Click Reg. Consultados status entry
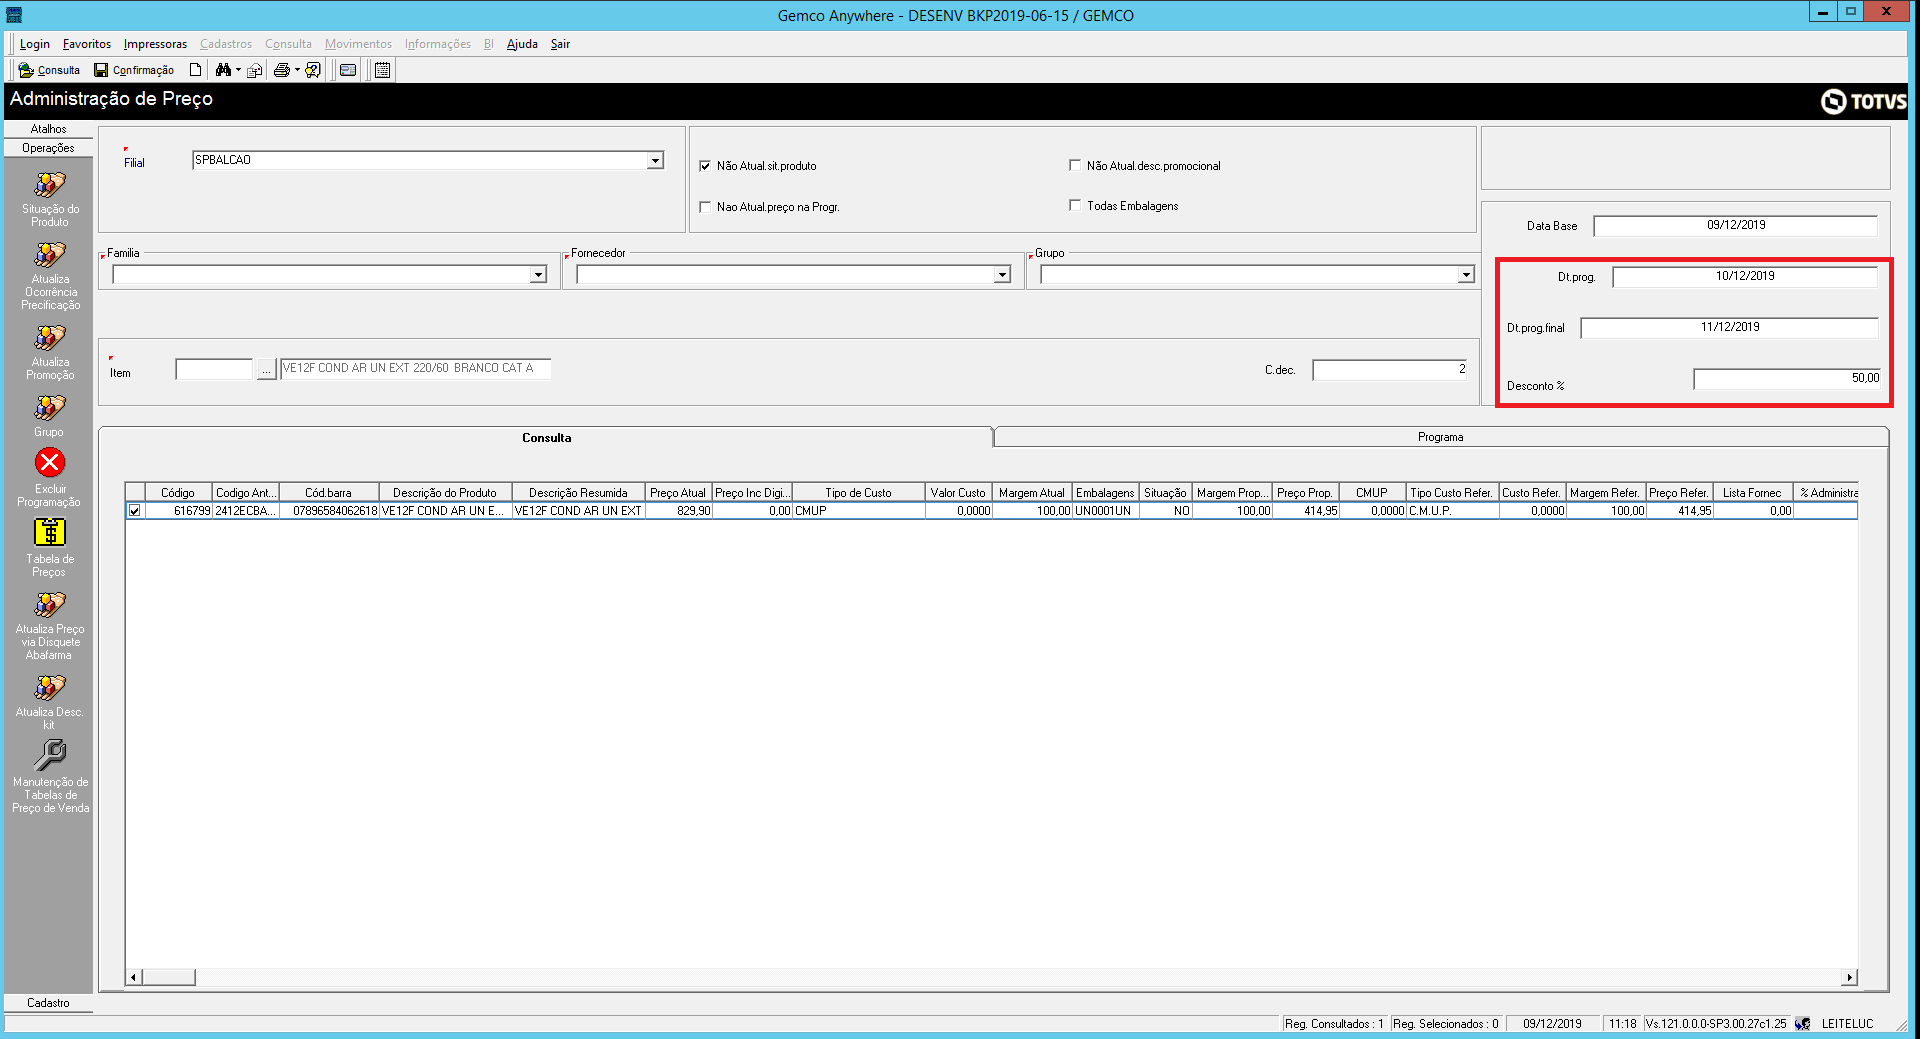 (x=1335, y=1024)
